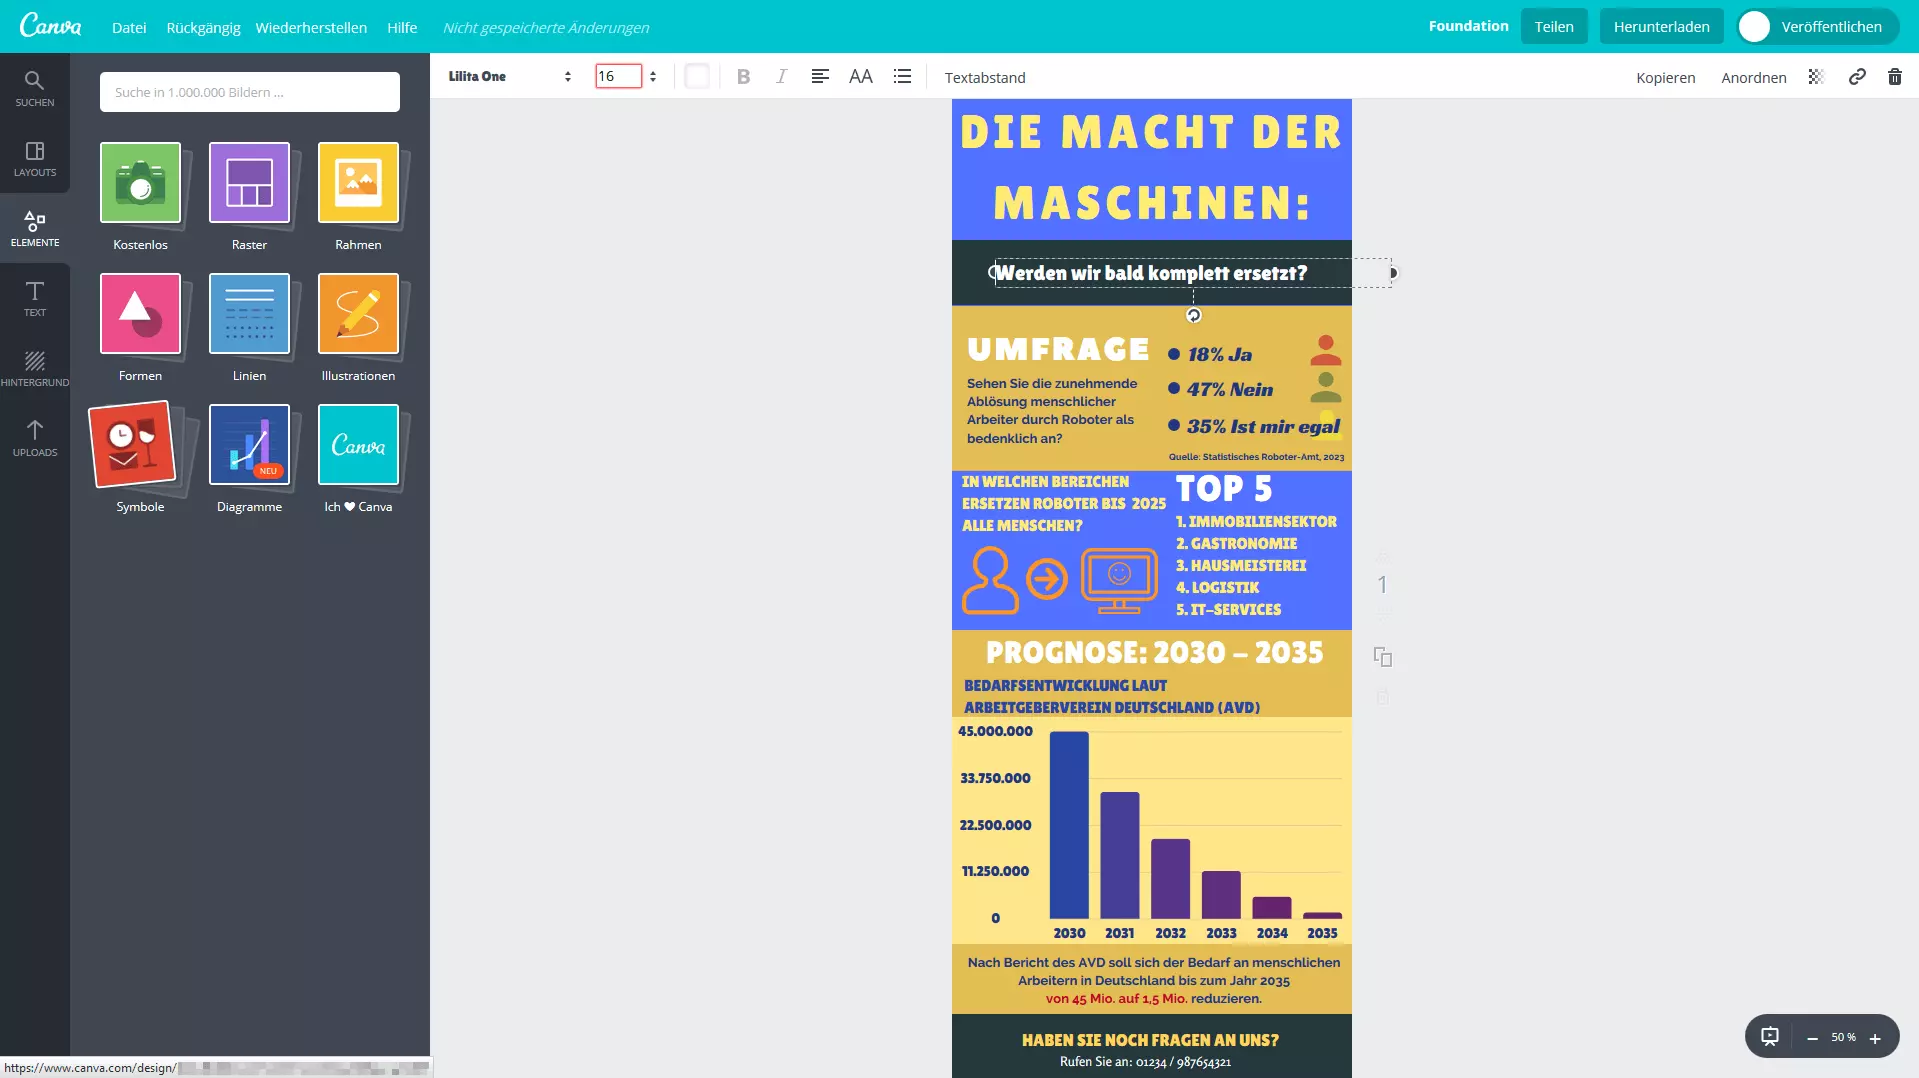Select the Werden wir bald komplett ersetzt text

pos(1151,273)
